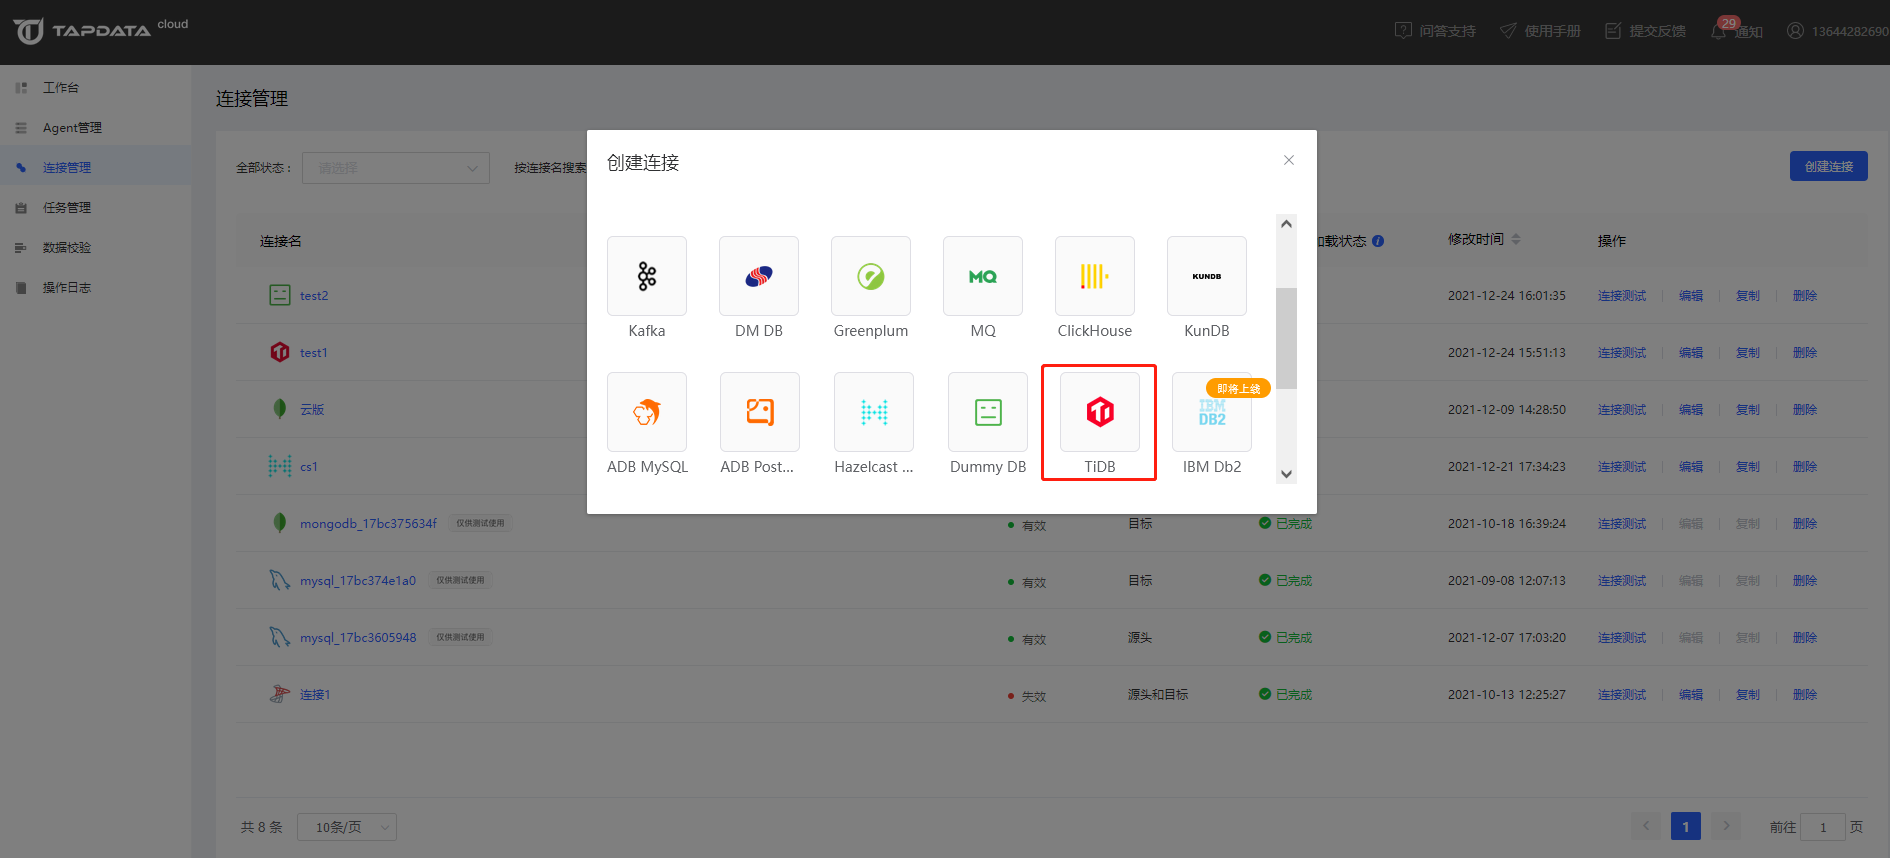Viewport: 1890px width, 858px height.
Task: Open the Q&A support link
Action: click(1435, 31)
